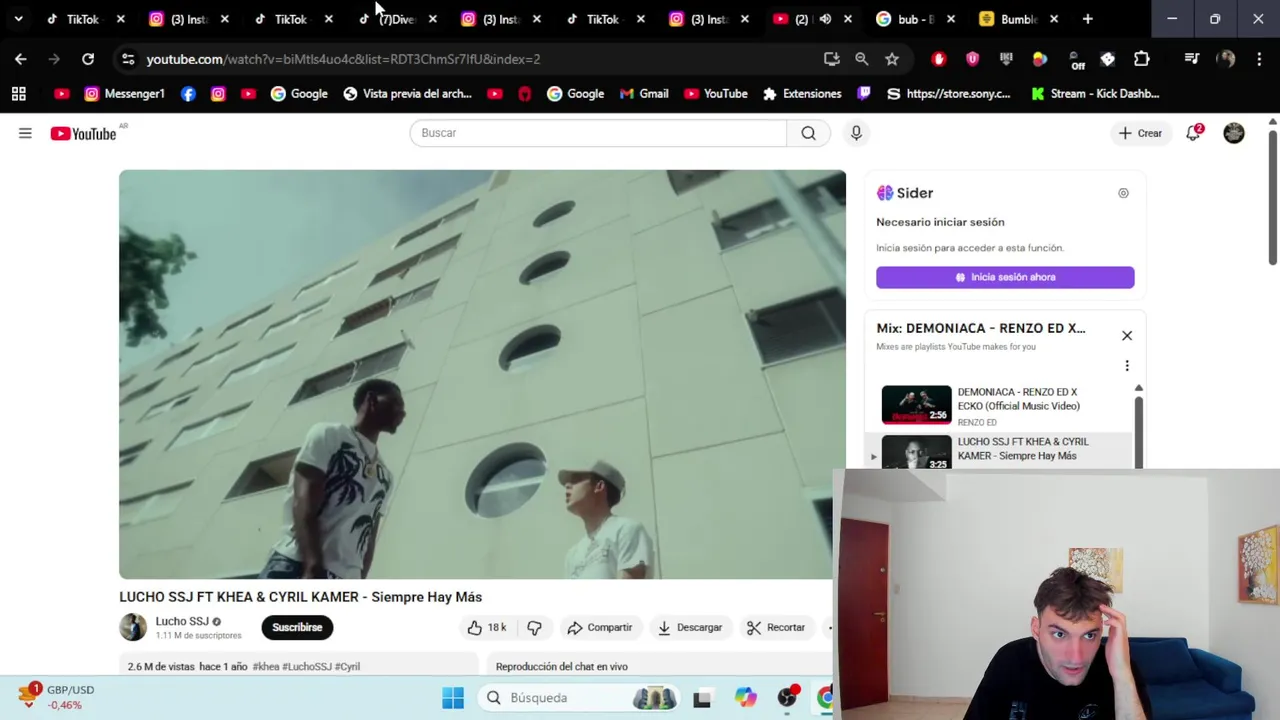Open the Mix playlist options menu
This screenshot has width=1280, height=720.
point(1127,366)
